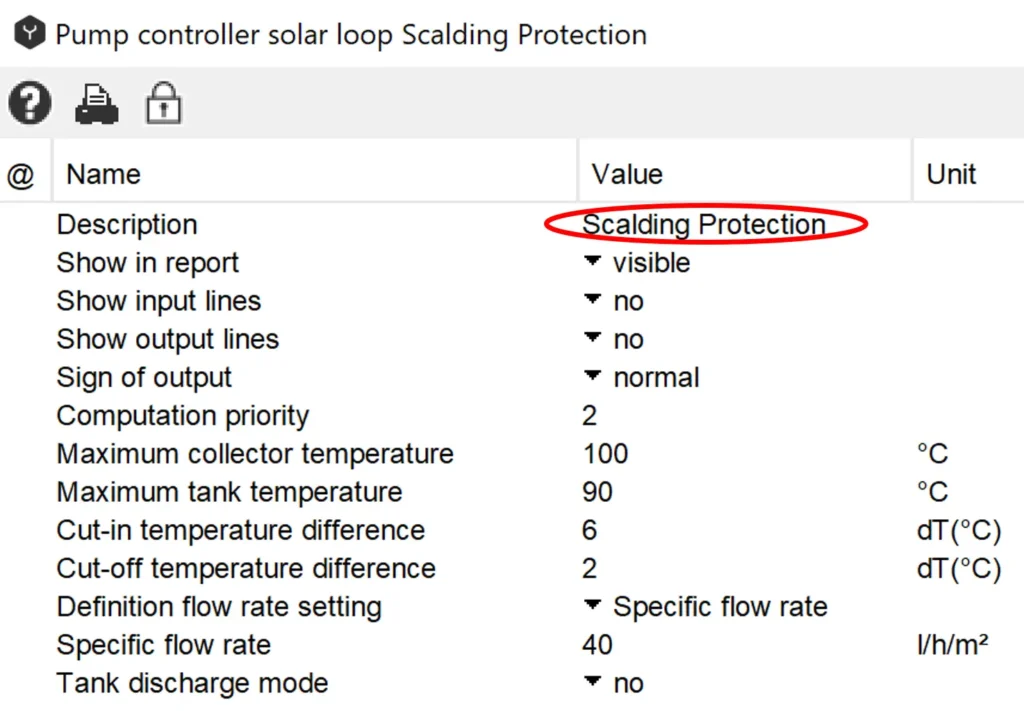Select the Cut-in temperature difference value
This screenshot has height=711, width=1024.
[590, 530]
